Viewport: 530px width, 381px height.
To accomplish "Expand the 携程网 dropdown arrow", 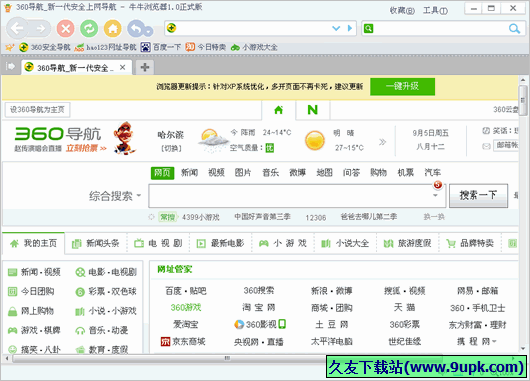I will click(x=495, y=342).
